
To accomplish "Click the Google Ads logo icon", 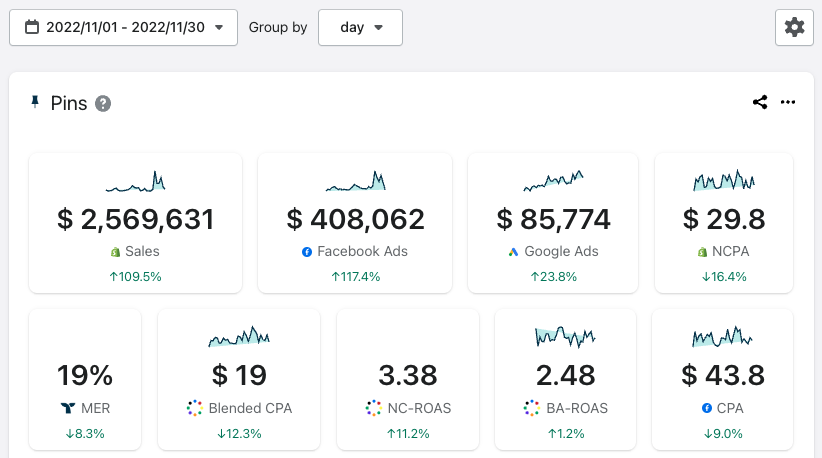I will click(513, 252).
